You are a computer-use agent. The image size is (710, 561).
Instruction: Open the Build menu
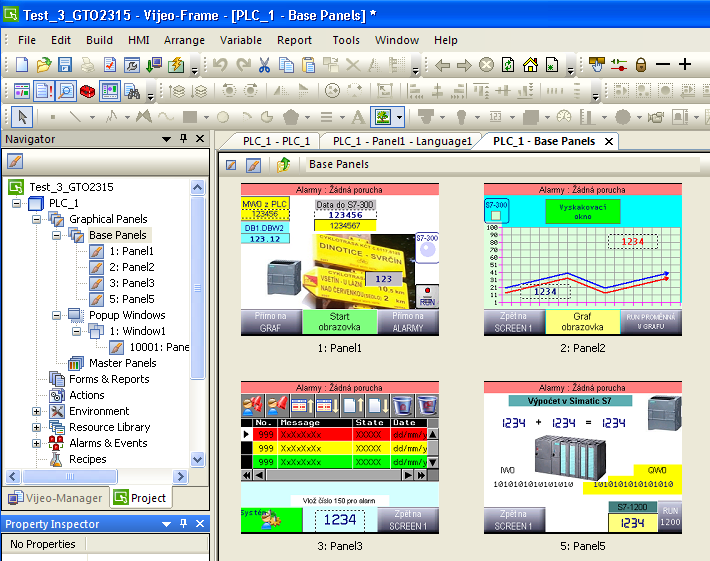coord(99,40)
